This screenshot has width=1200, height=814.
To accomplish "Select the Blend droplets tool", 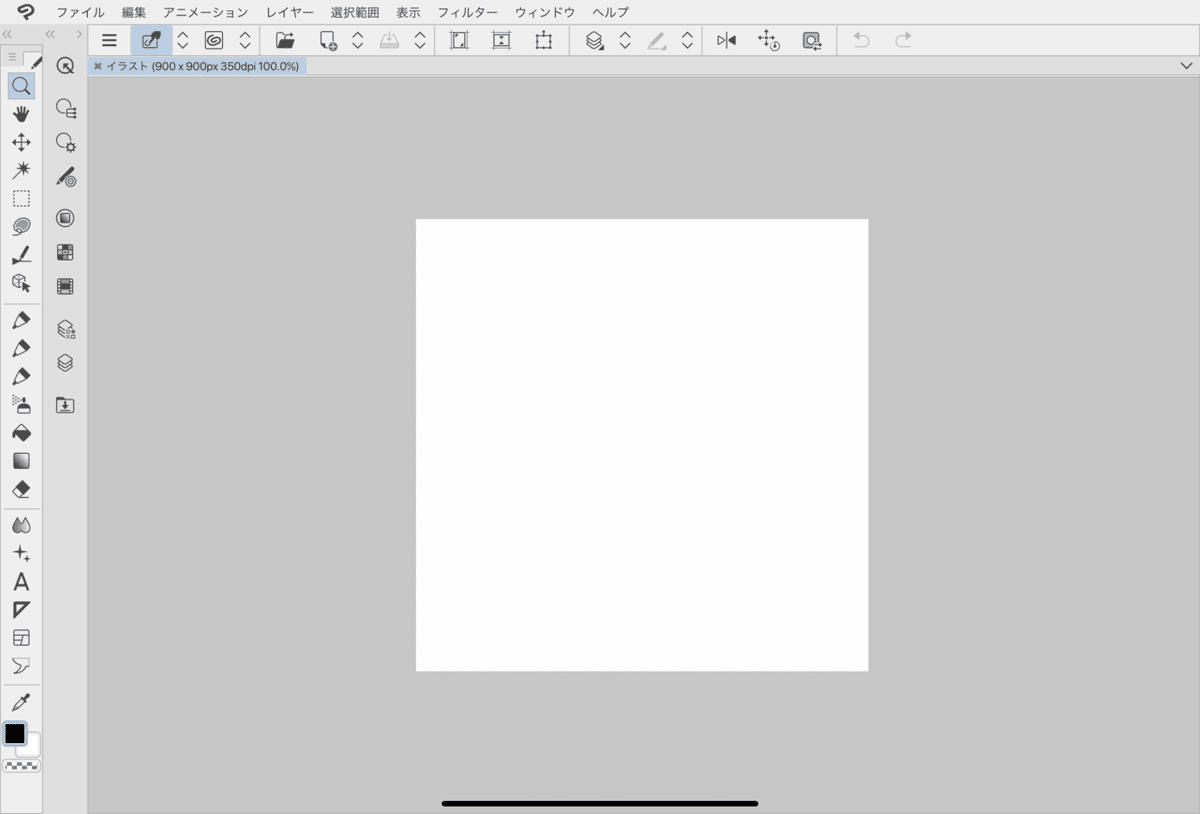I will 21,525.
